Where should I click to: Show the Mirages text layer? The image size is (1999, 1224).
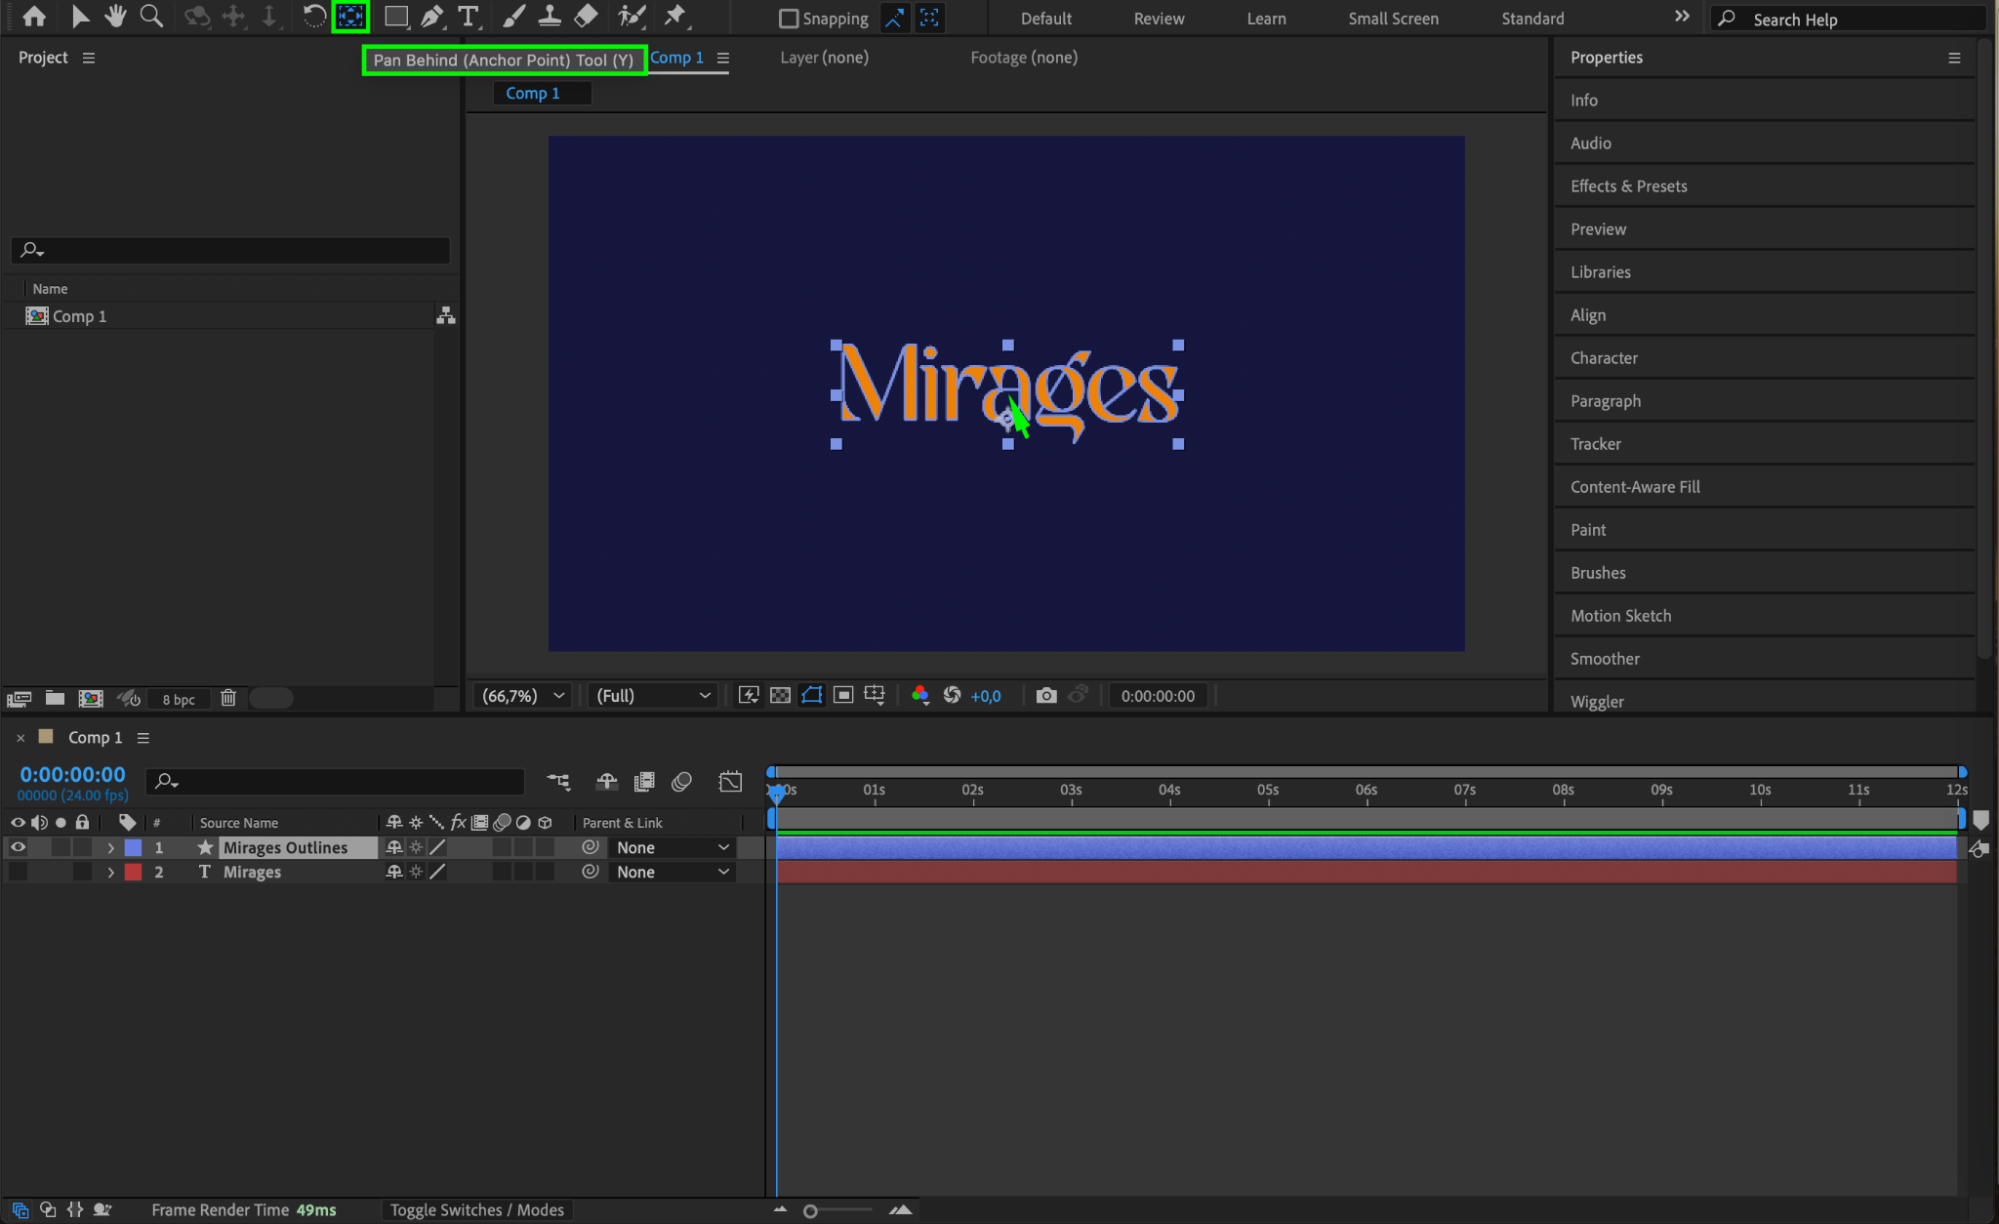(x=18, y=872)
